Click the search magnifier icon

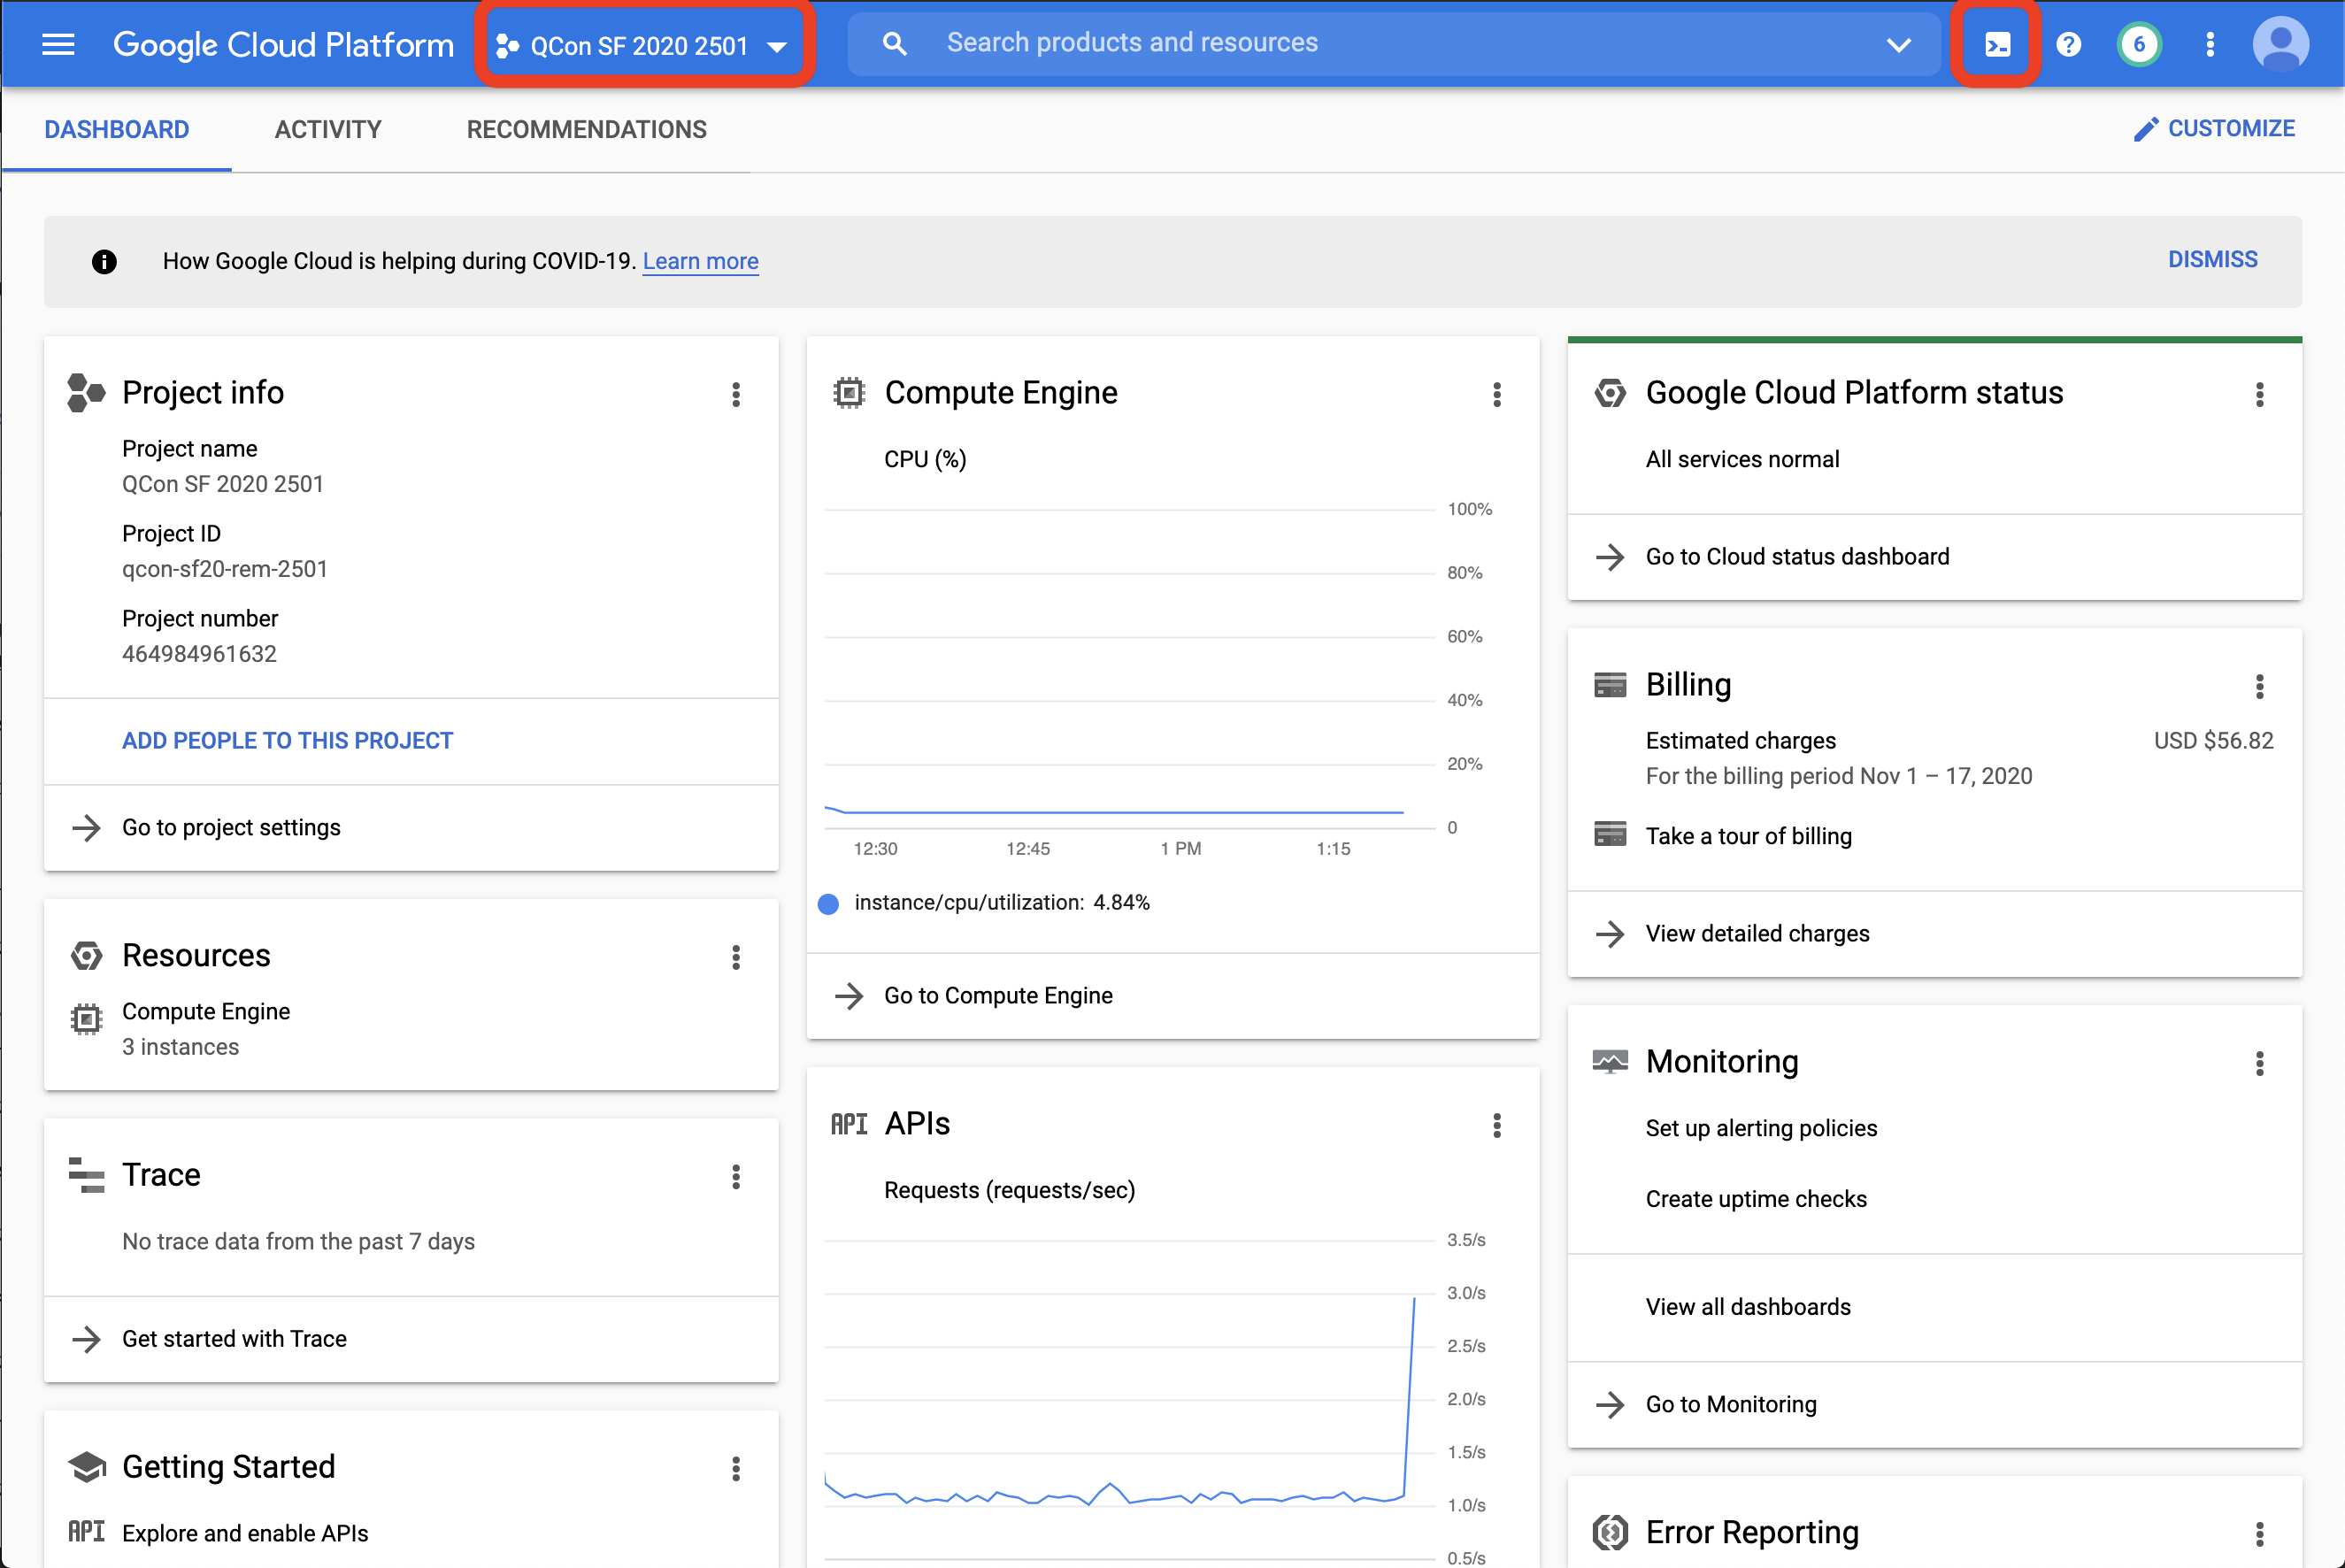click(894, 43)
